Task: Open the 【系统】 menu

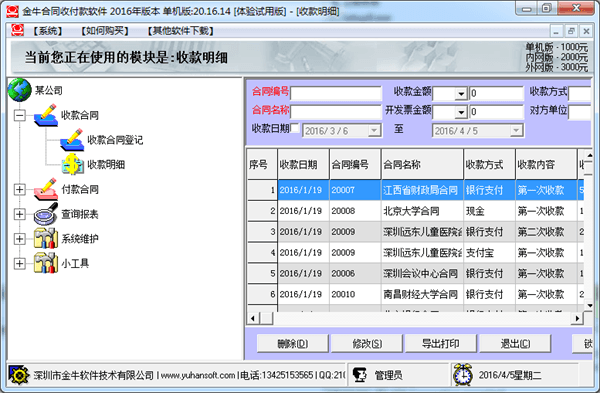Action: pyautogui.click(x=48, y=31)
